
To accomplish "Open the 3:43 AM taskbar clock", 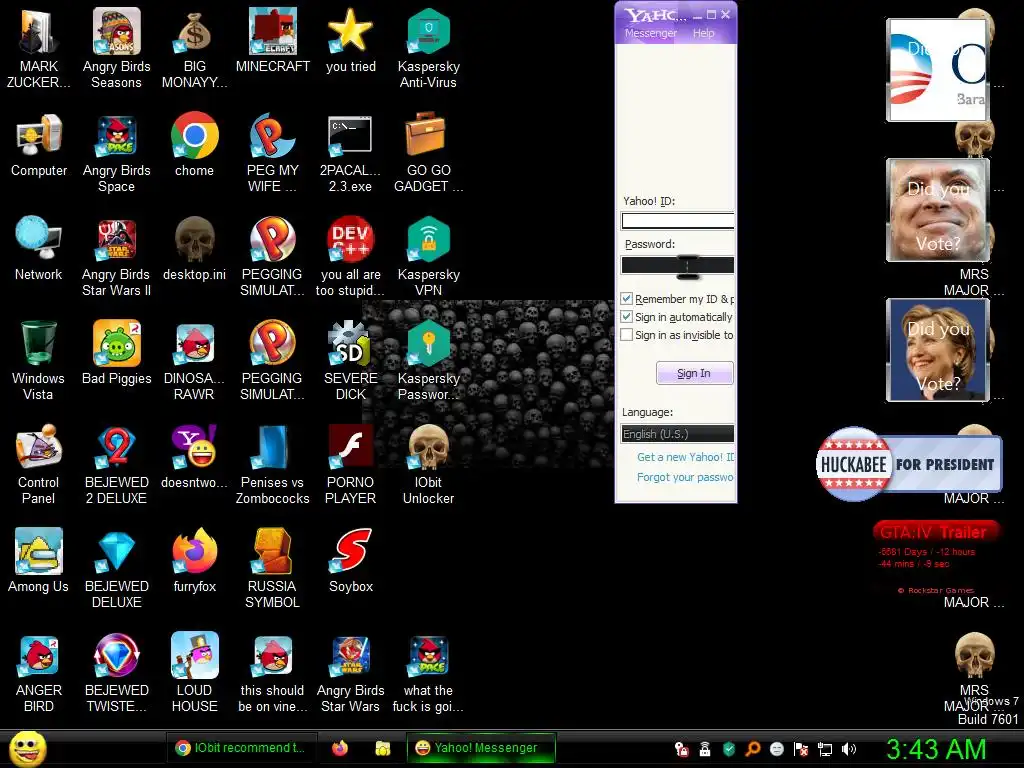I will tap(936, 750).
